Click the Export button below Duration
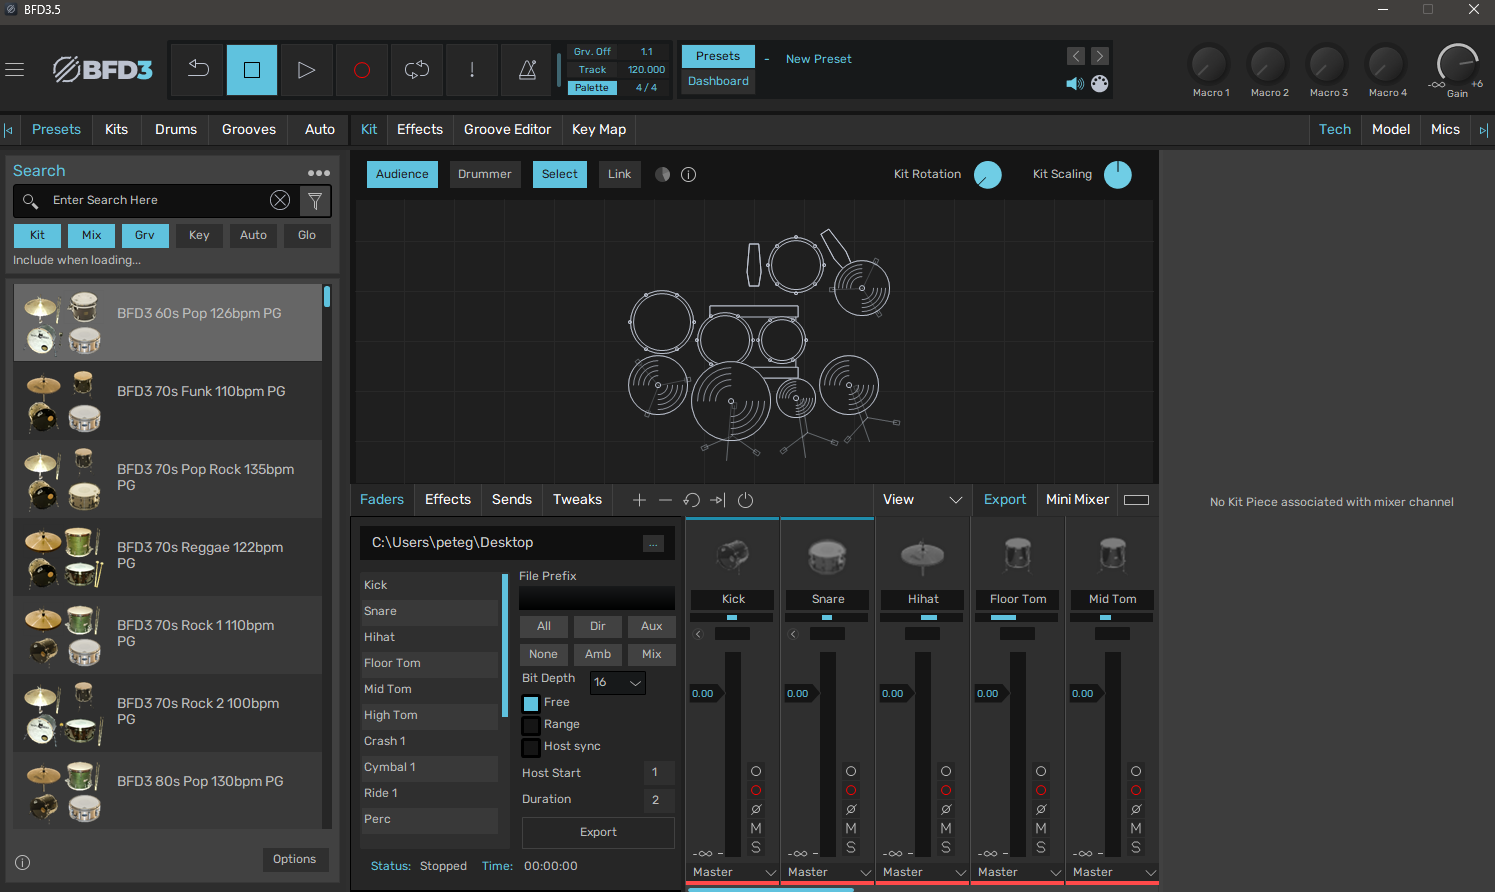 click(598, 832)
